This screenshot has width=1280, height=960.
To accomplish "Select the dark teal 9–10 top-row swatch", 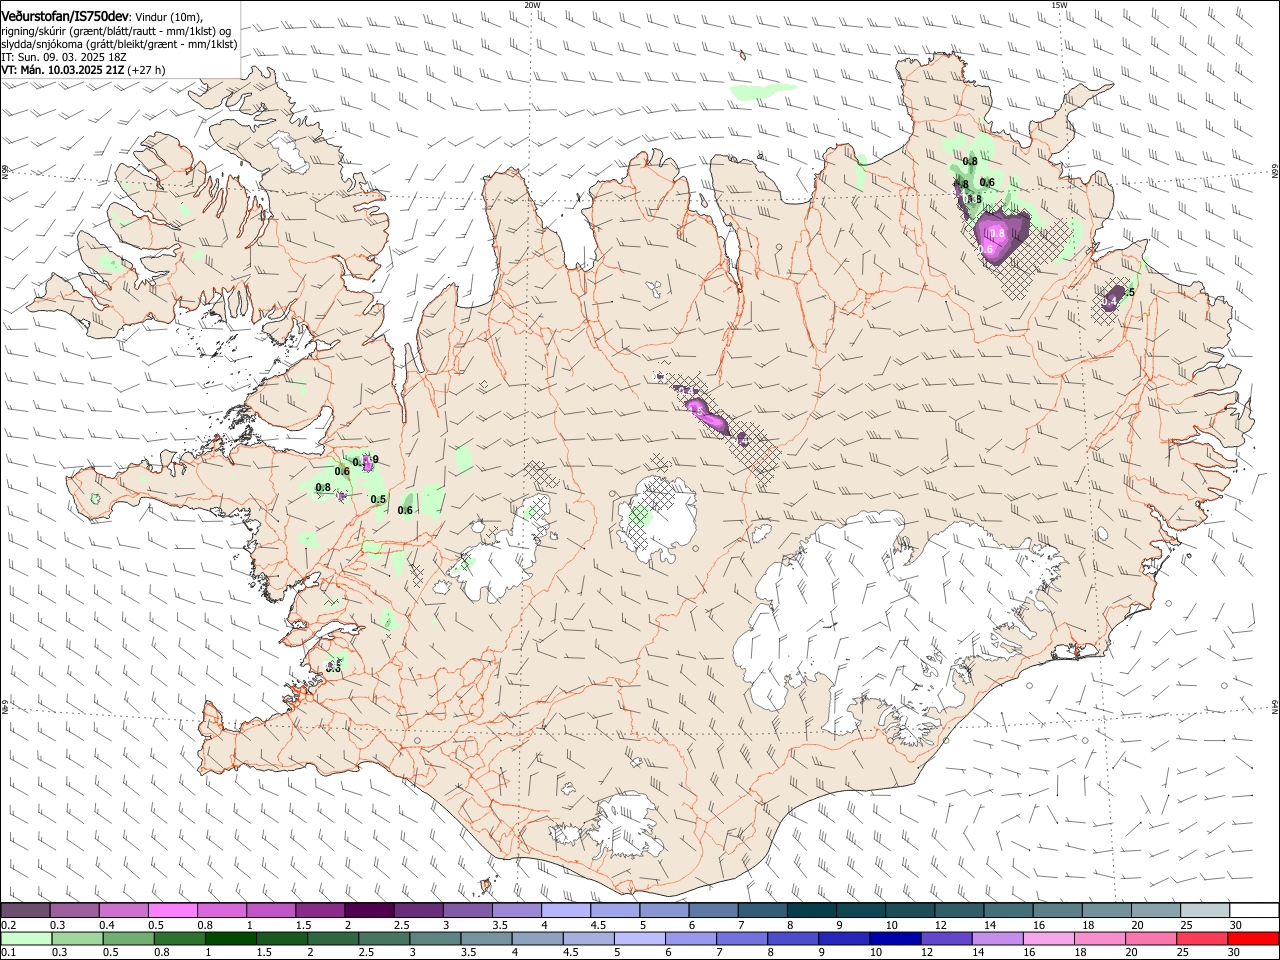I will pyautogui.click(x=861, y=911).
